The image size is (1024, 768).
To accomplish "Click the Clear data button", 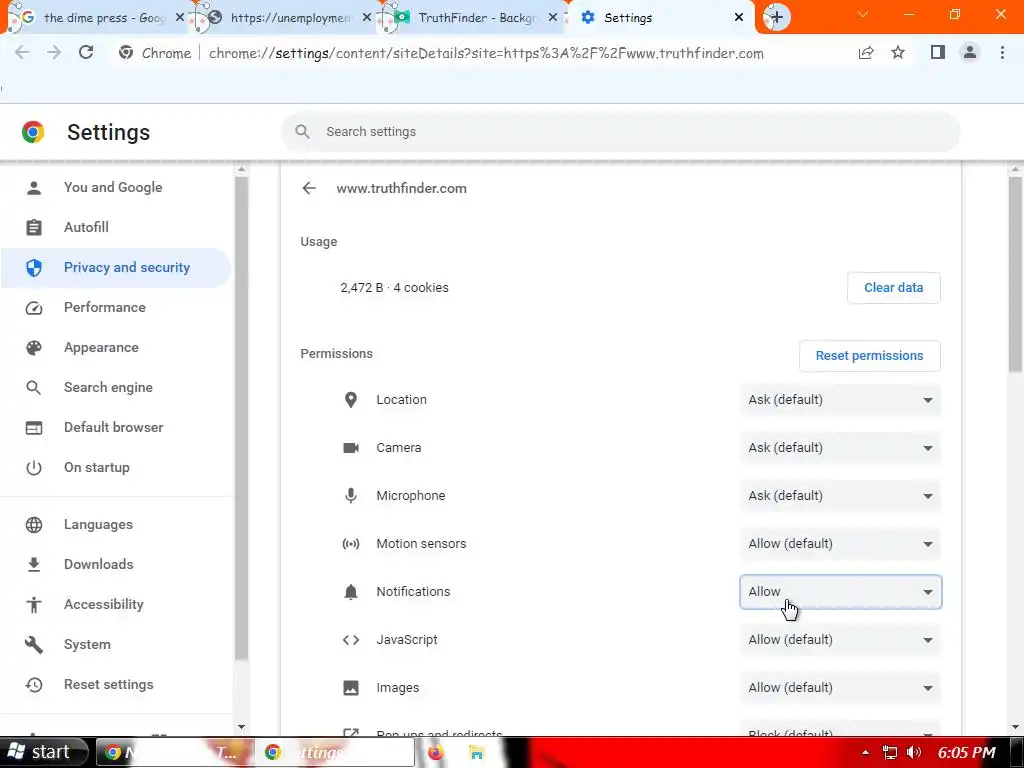I will coord(893,288).
